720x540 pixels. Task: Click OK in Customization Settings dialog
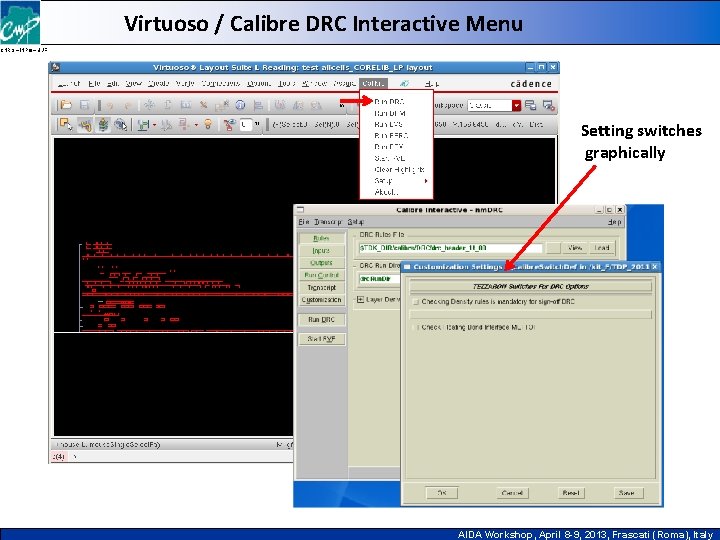pyautogui.click(x=441, y=493)
